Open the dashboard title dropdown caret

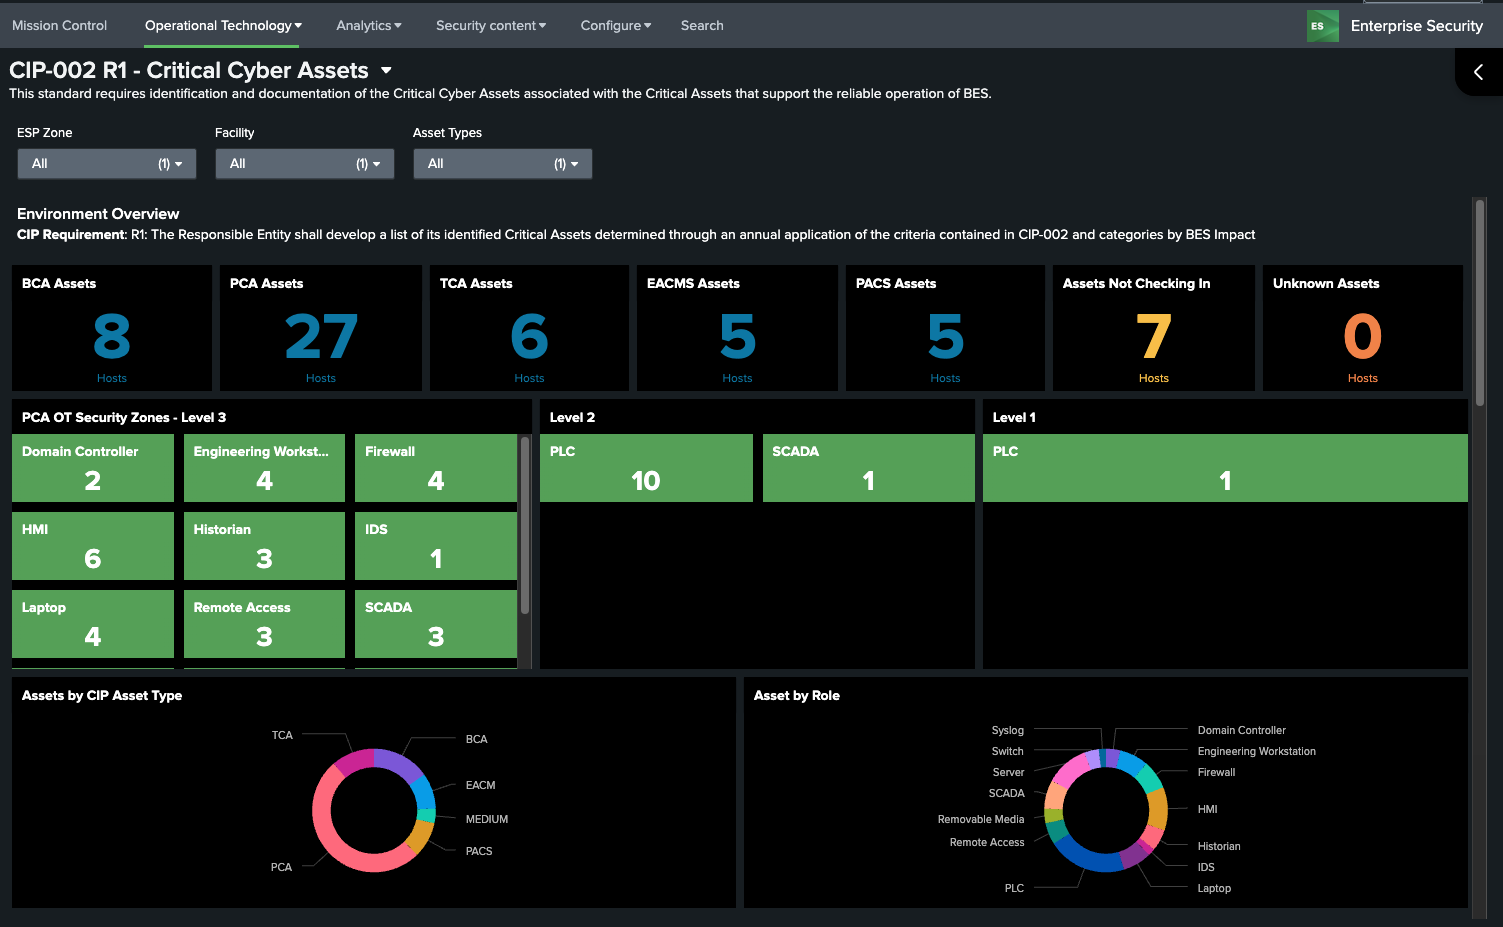386,71
